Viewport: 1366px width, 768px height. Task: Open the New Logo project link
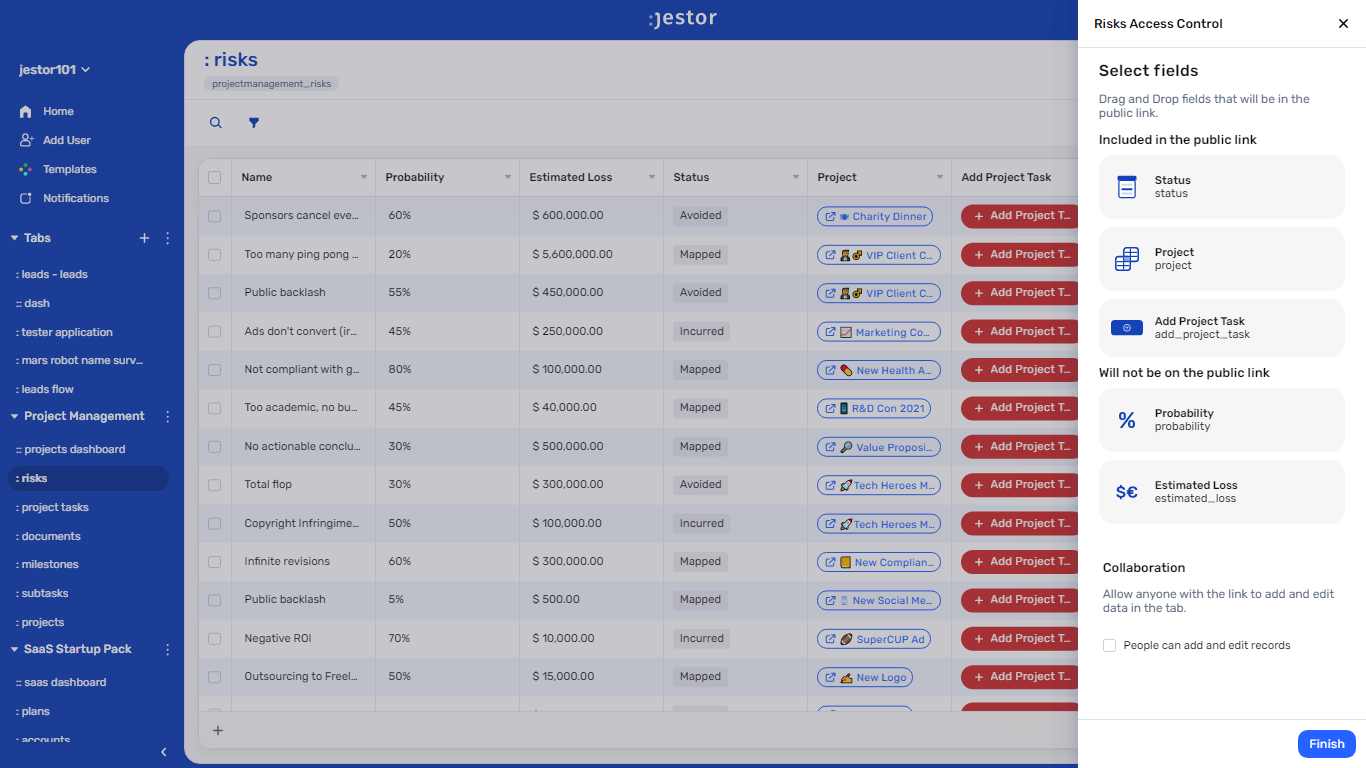[x=865, y=677]
